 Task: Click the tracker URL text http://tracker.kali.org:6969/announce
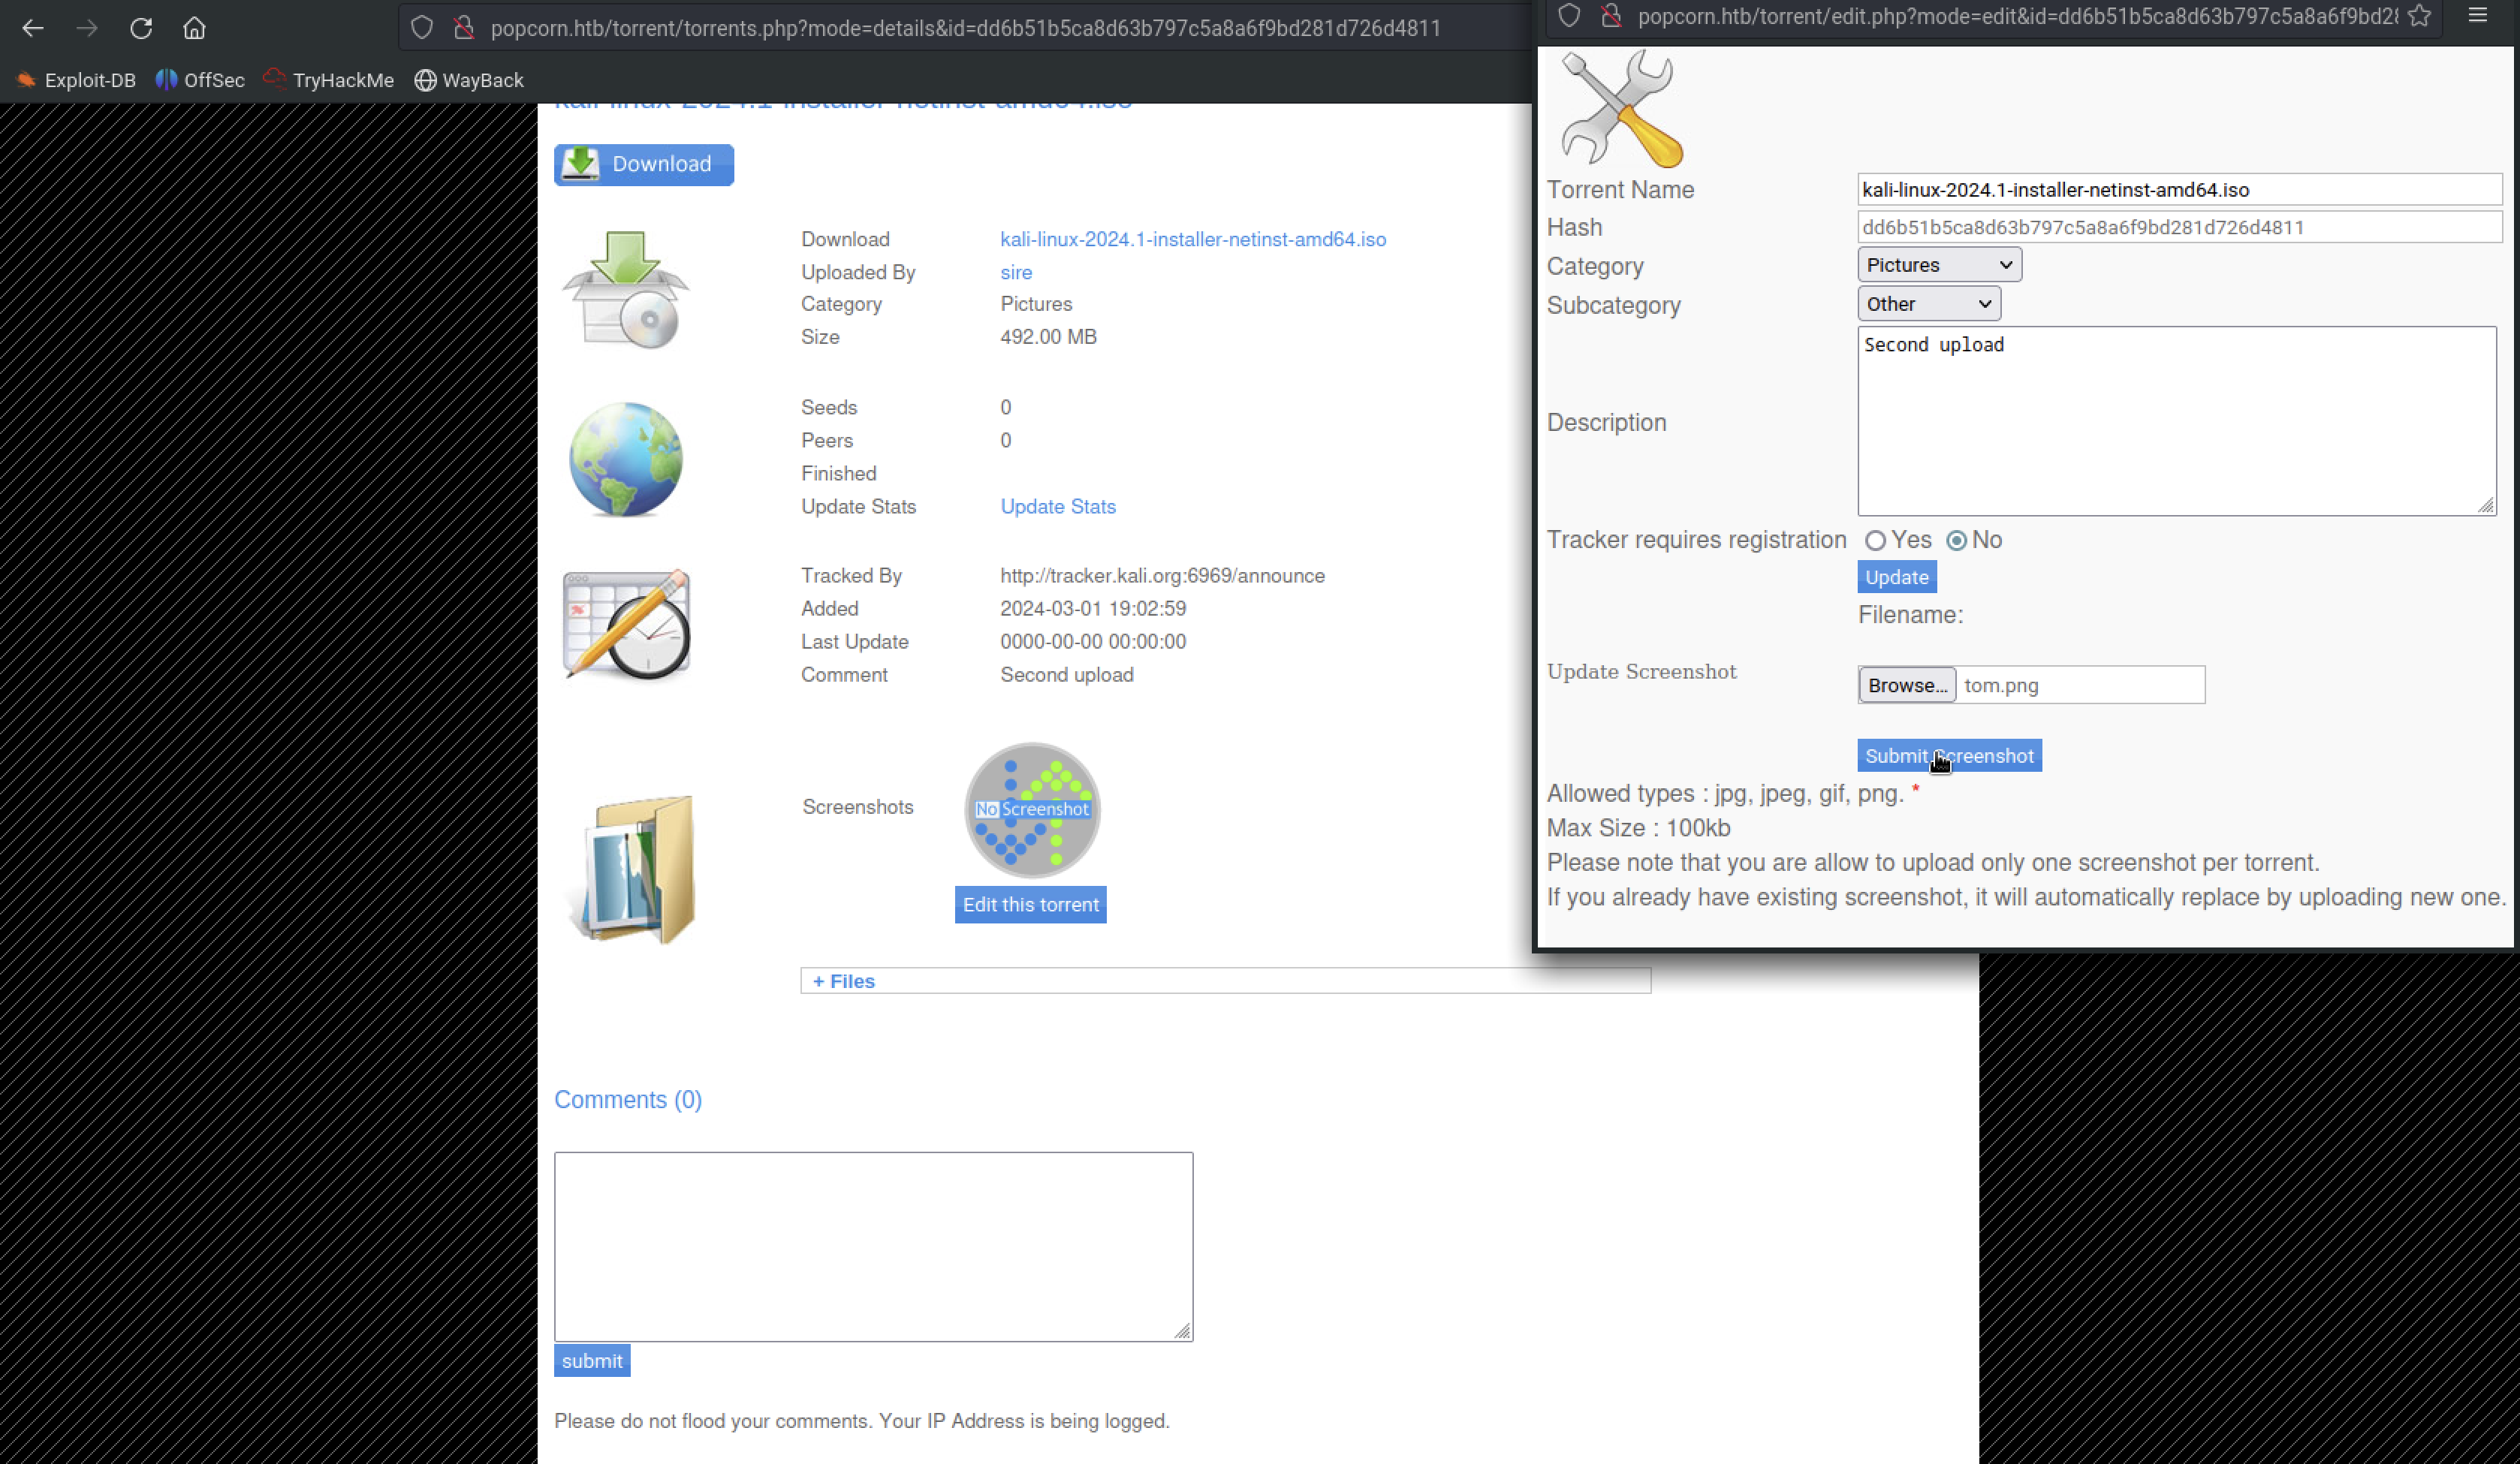1162,576
